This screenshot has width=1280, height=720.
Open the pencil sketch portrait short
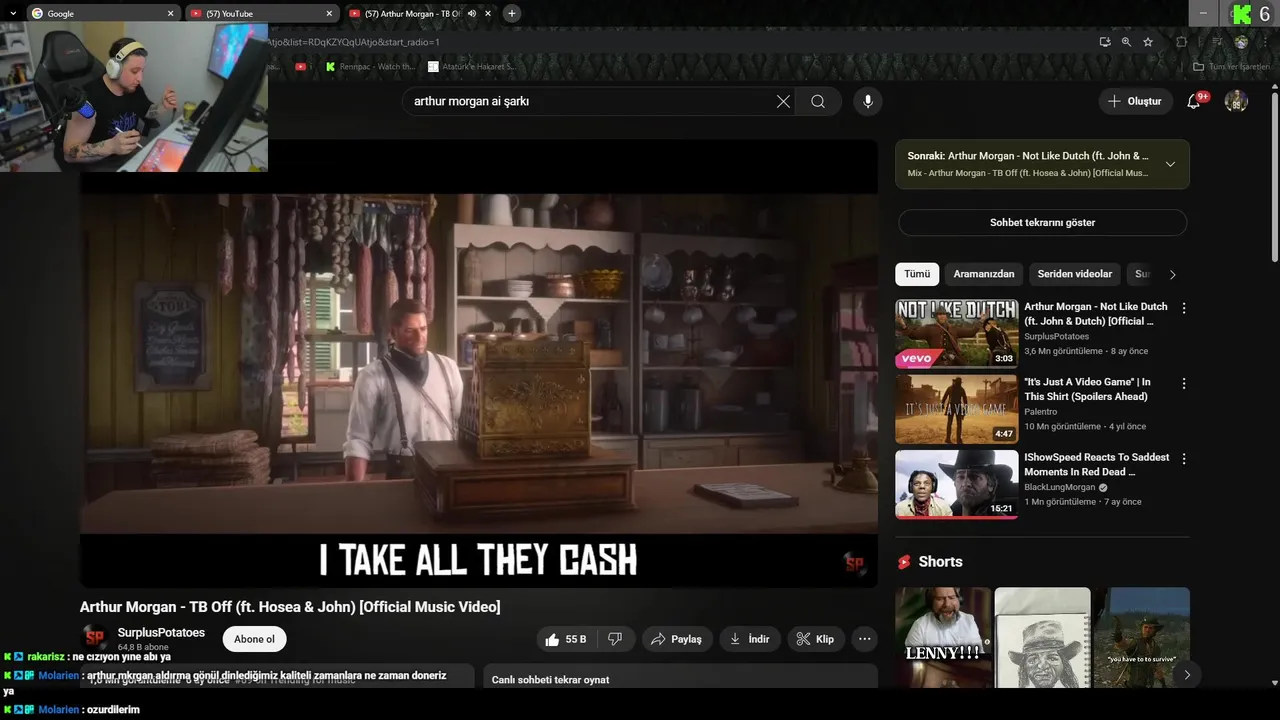click(x=1042, y=637)
